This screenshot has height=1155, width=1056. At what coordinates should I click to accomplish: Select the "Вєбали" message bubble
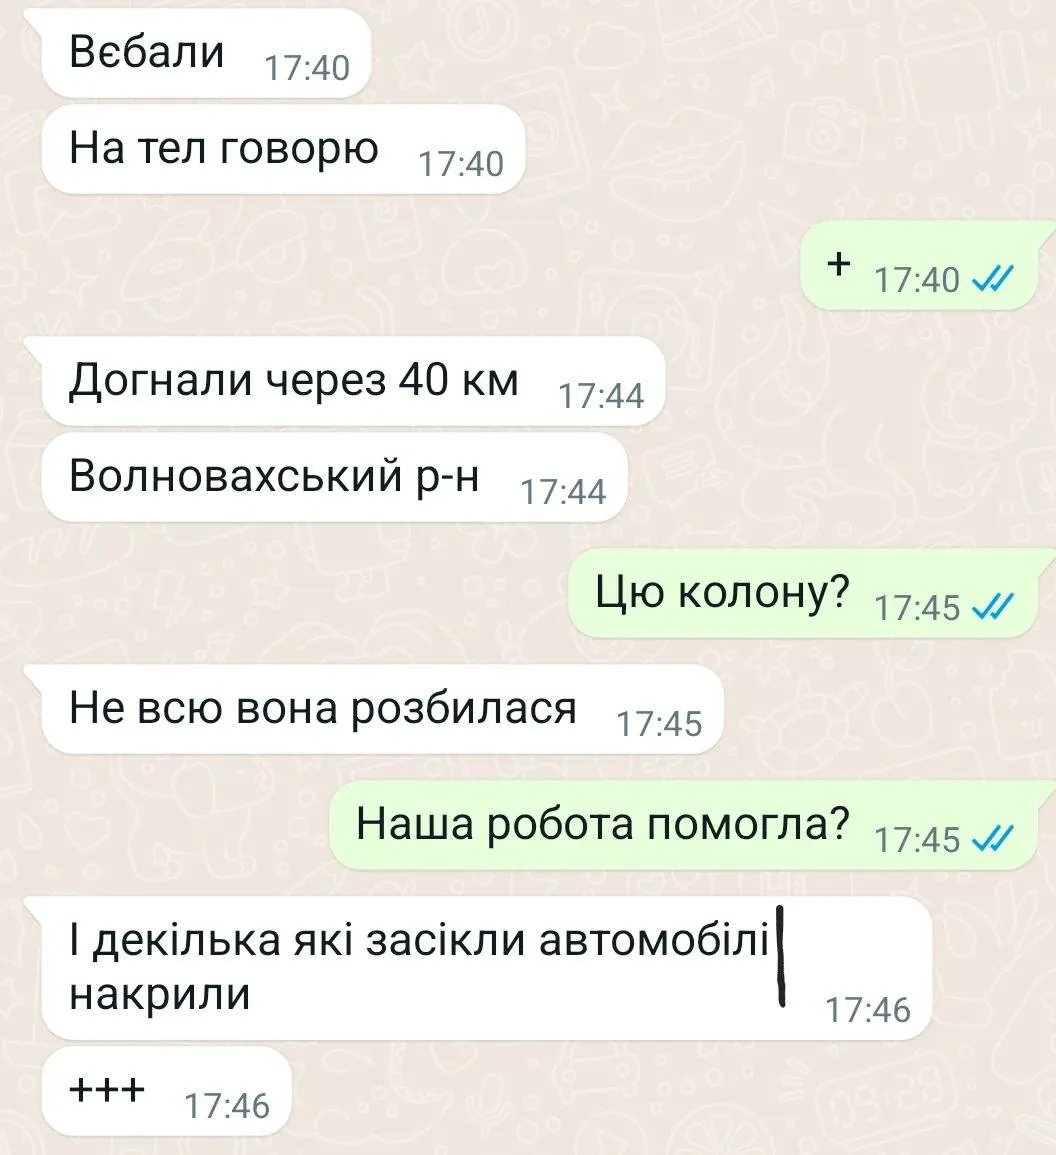pyautogui.click(x=206, y=53)
